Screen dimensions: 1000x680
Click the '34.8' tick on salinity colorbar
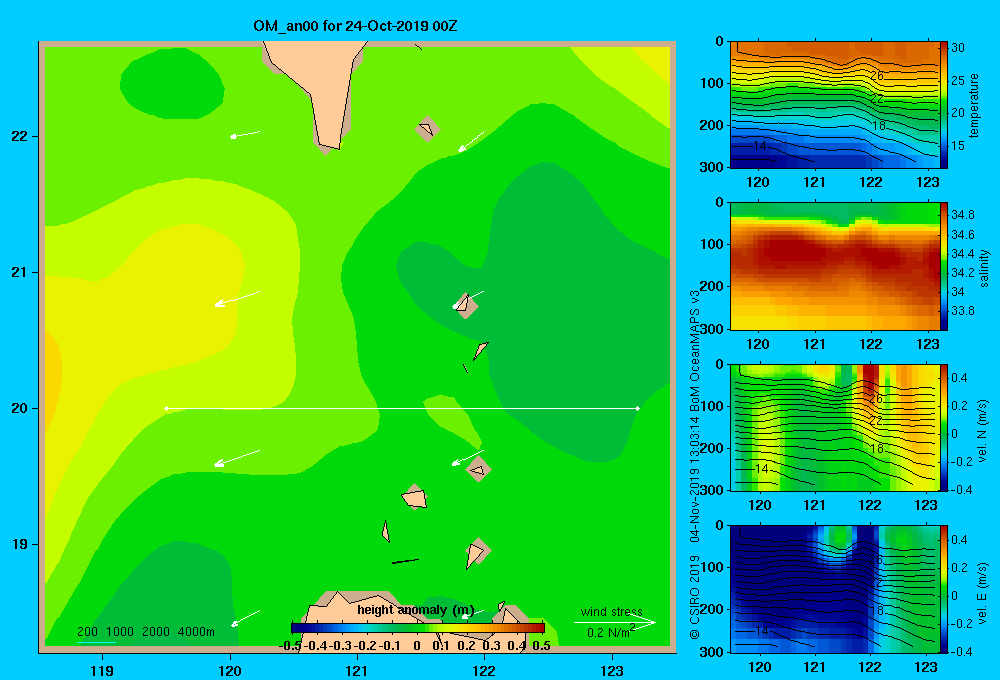(962, 214)
